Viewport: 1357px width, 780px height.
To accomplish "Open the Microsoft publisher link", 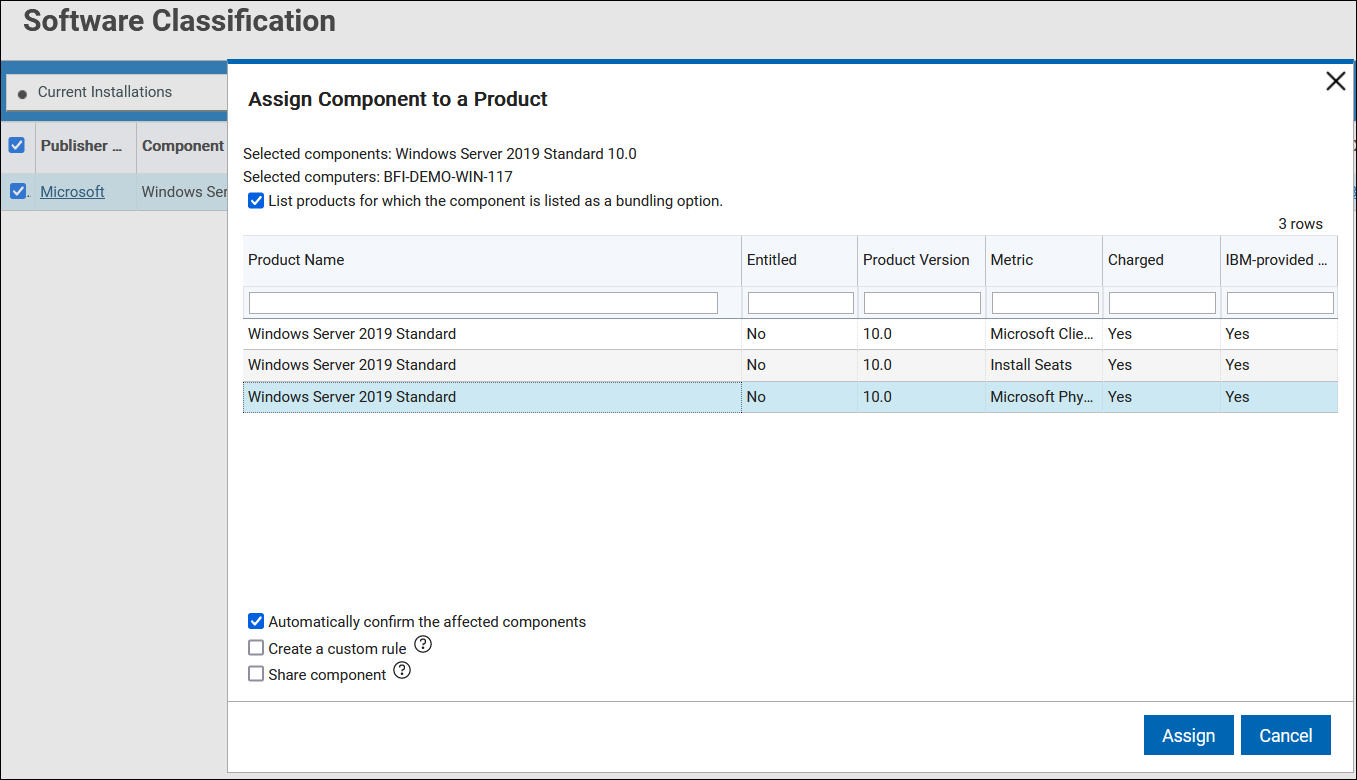I will [x=72, y=192].
